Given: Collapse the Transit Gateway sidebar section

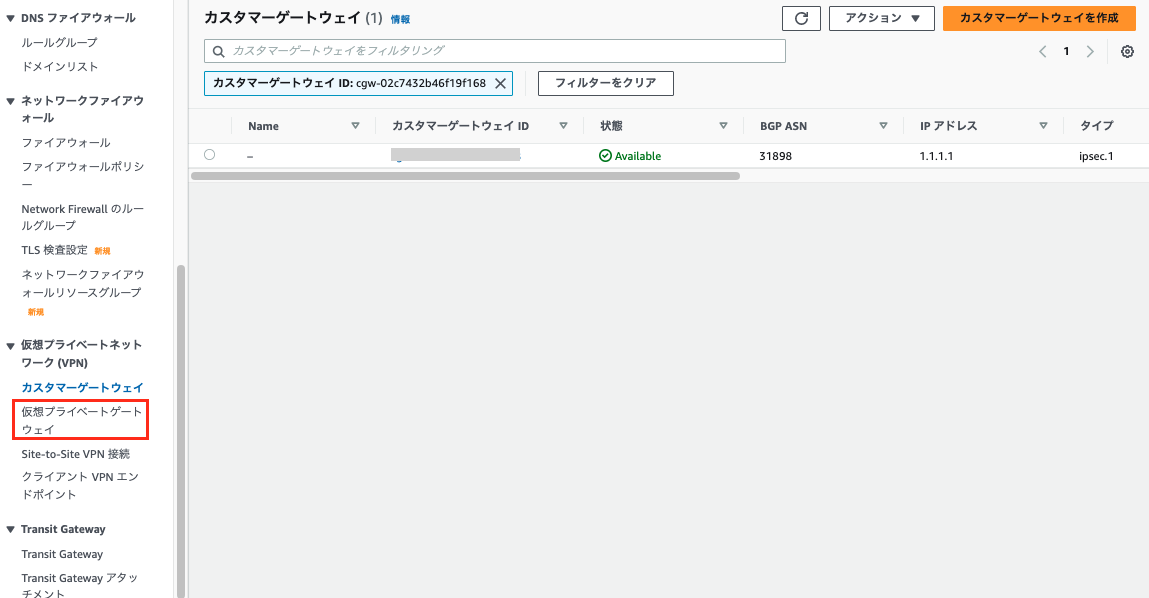Looking at the screenshot, I should click(x=10, y=529).
